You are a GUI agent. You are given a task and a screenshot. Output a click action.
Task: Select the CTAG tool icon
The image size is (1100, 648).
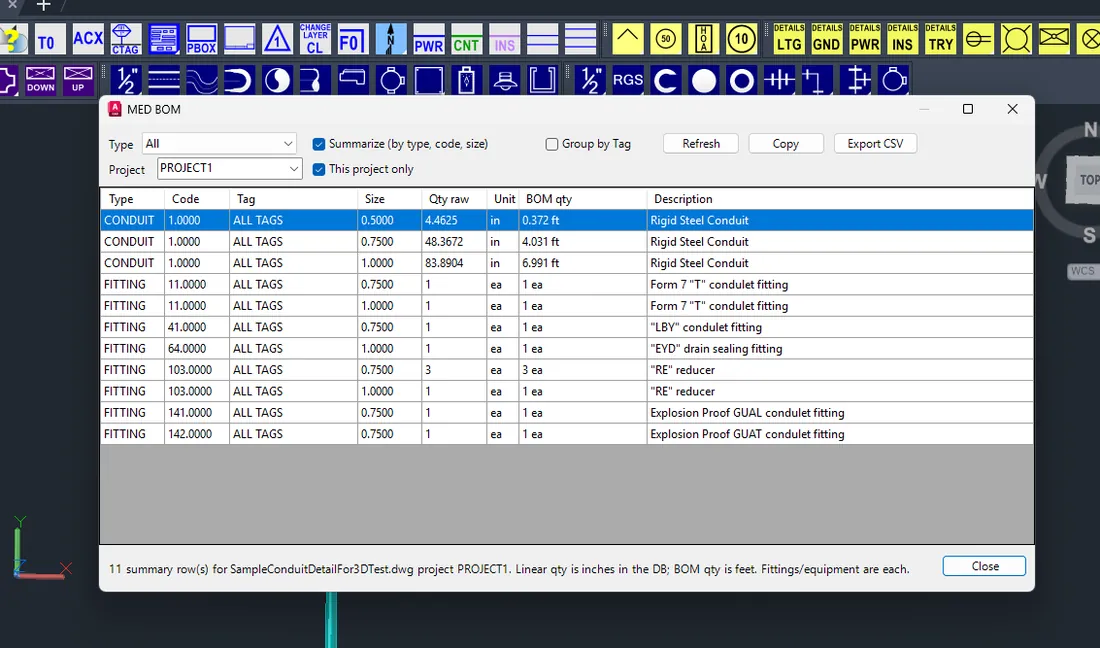(126, 39)
